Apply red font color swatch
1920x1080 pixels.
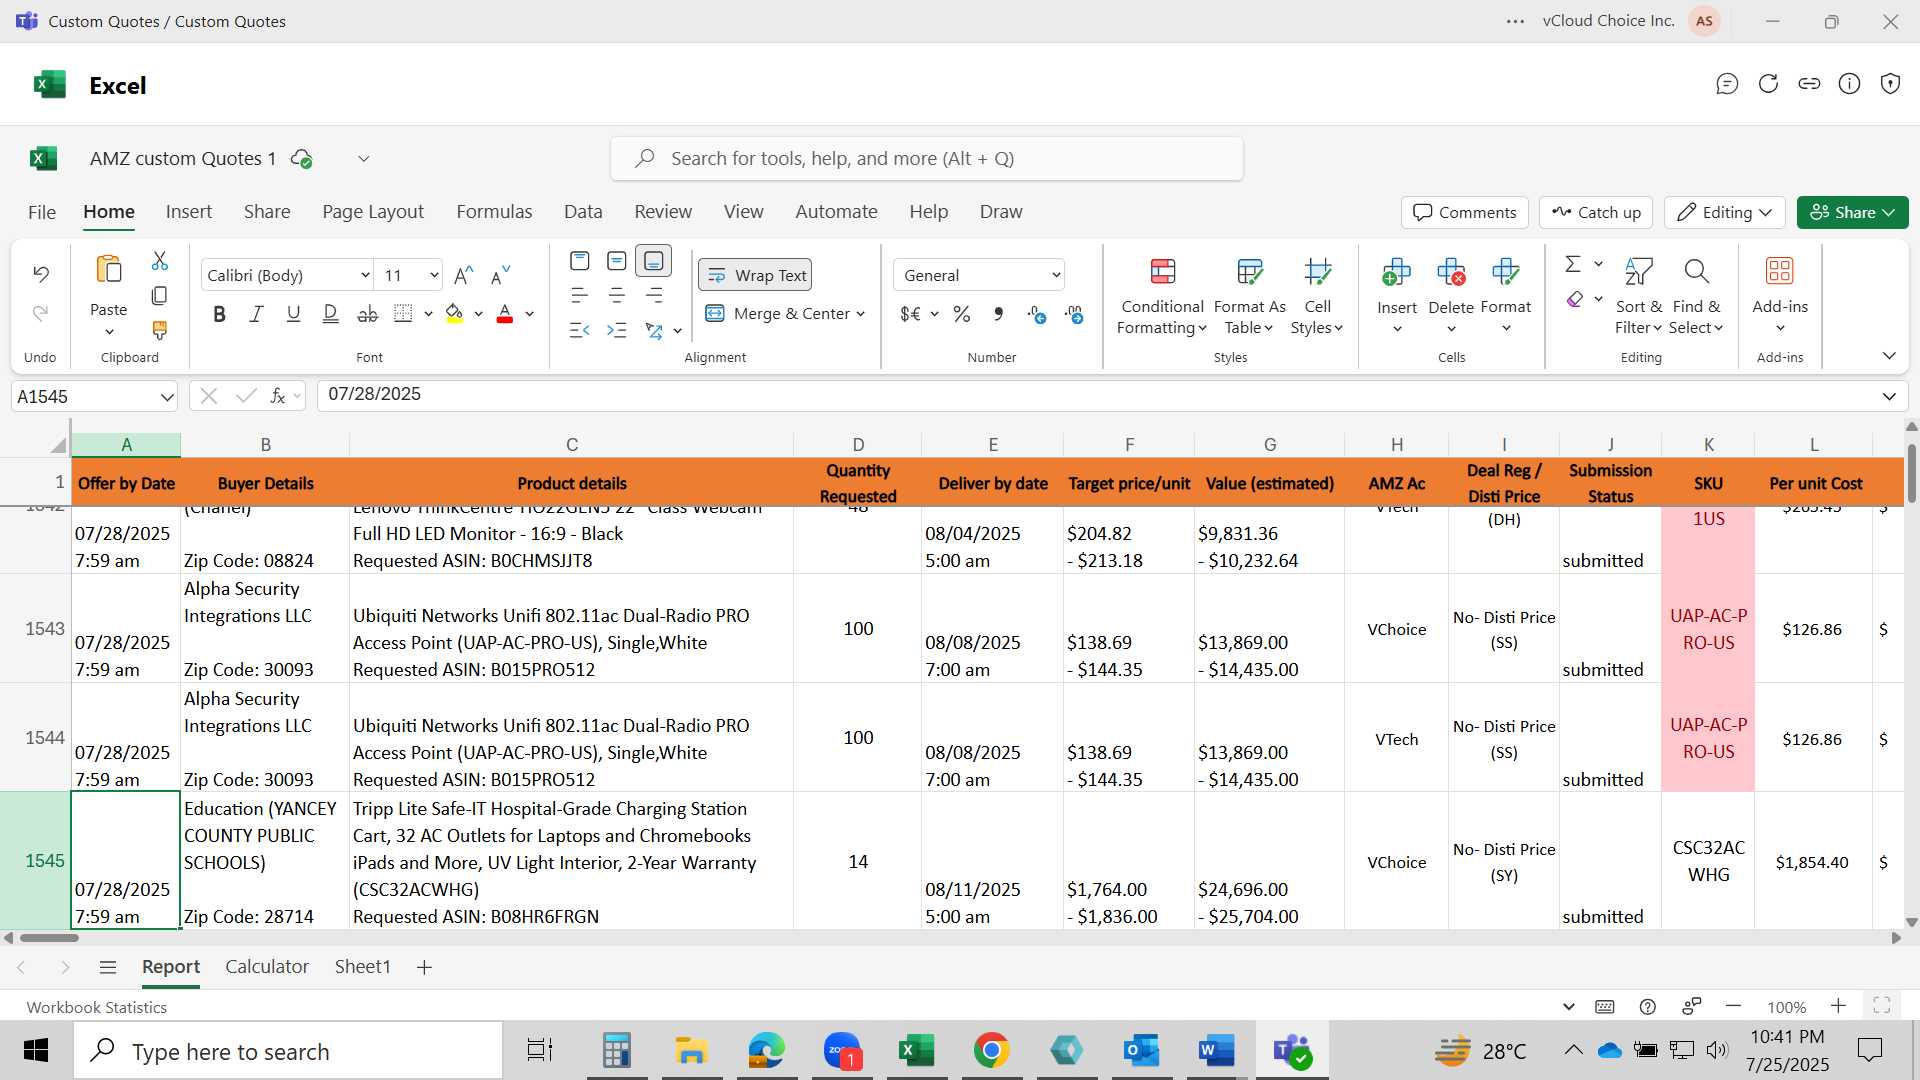coord(505,314)
